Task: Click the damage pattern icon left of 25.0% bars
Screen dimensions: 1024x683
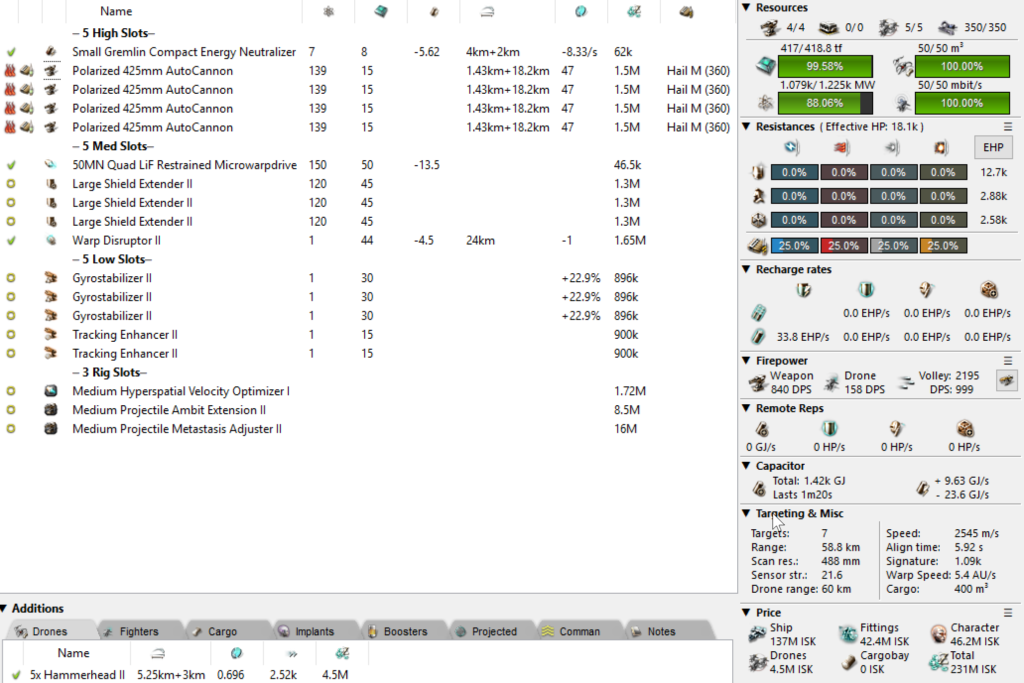Action: pos(758,246)
